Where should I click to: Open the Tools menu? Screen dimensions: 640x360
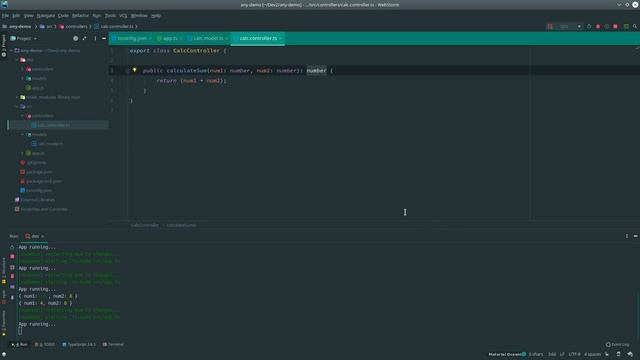(x=110, y=16)
